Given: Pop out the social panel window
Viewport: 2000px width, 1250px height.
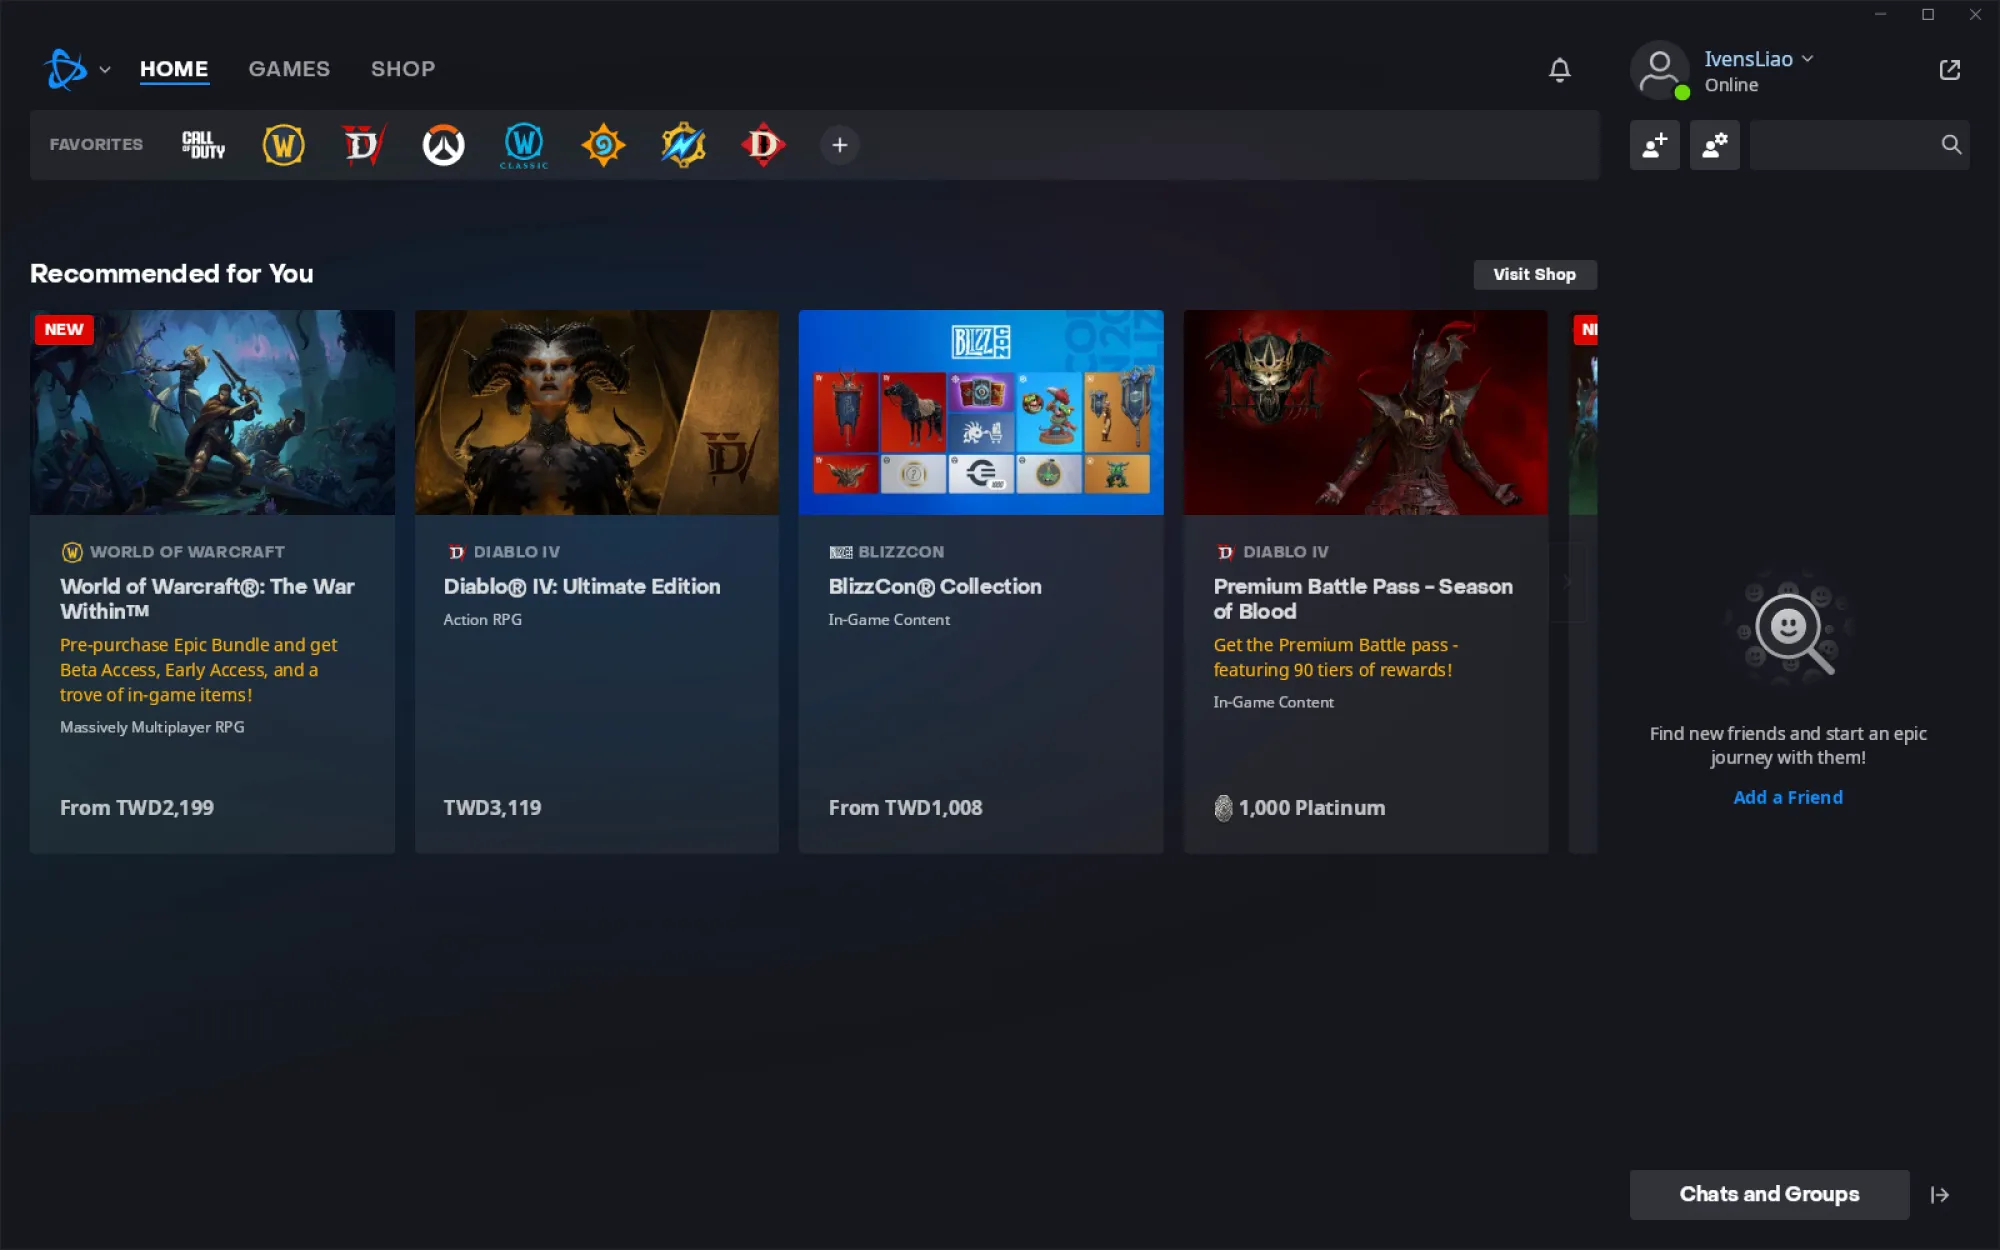Looking at the screenshot, I should 1949,69.
